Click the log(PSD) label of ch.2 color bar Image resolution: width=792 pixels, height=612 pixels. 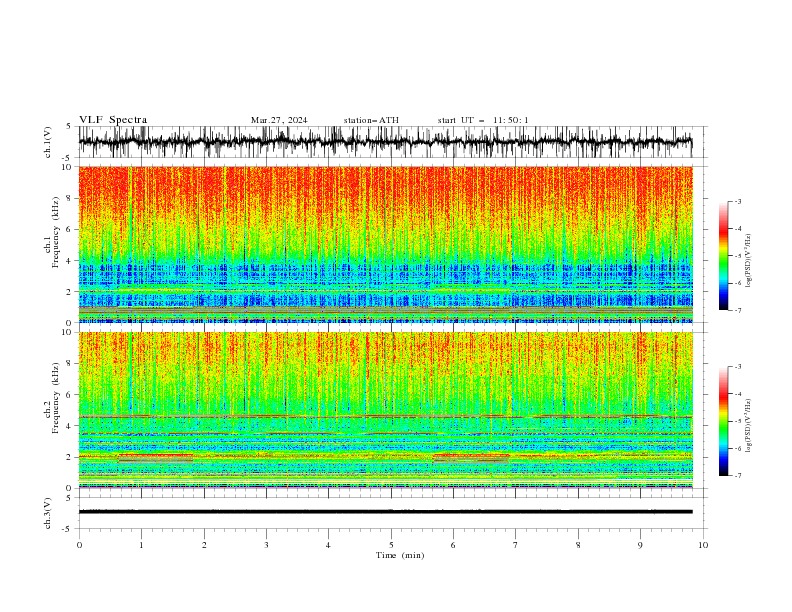(x=748, y=425)
